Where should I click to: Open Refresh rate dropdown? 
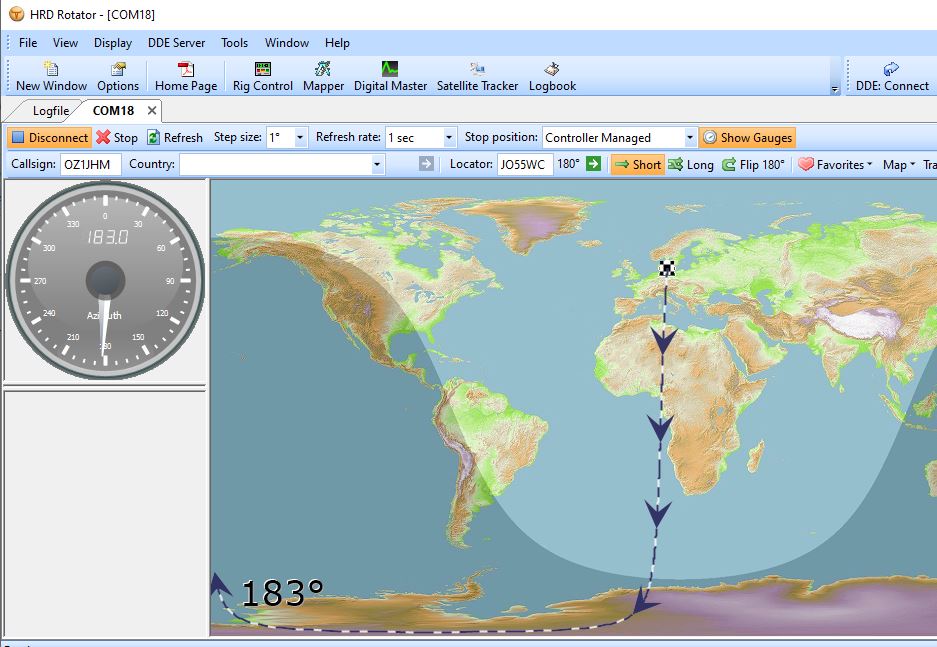[449, 137]
